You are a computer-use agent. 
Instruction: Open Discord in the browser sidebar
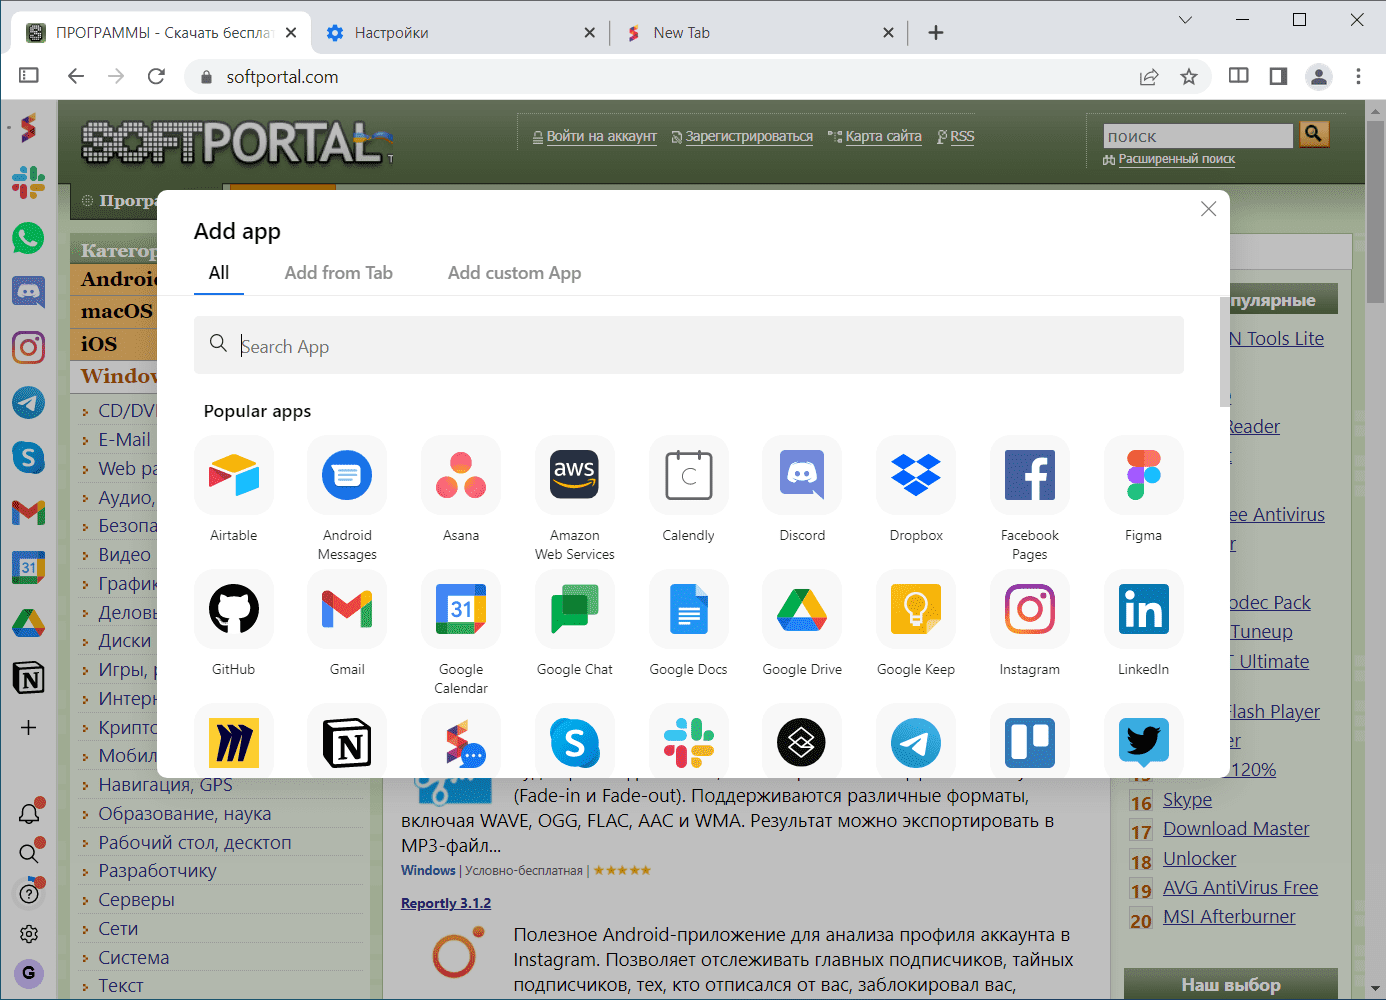pyautogui.click(x=28, y=292)
